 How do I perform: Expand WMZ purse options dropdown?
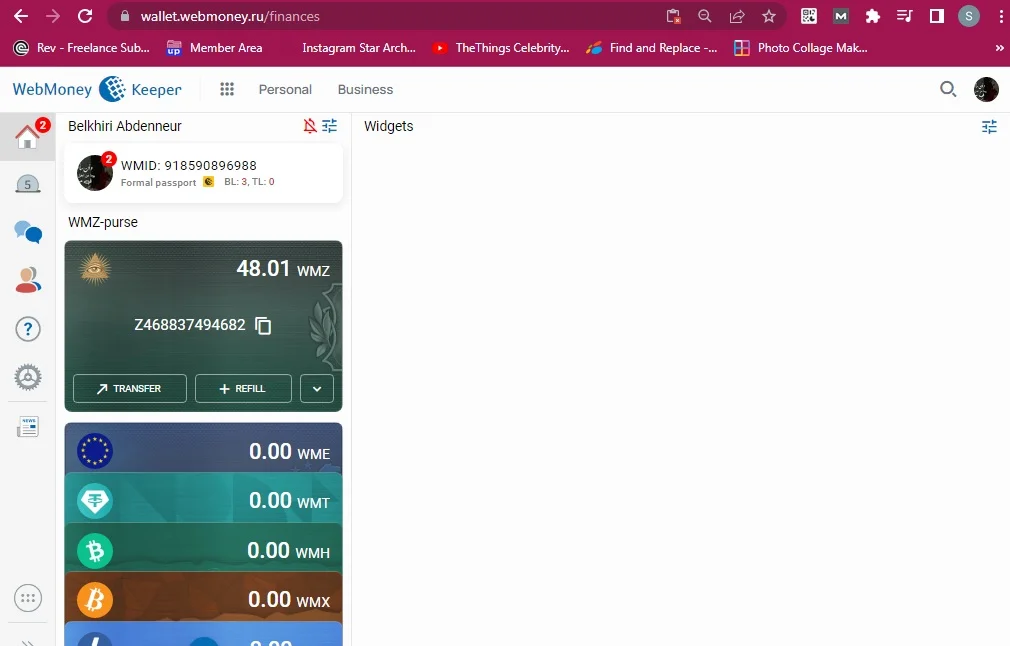[317, 388]
